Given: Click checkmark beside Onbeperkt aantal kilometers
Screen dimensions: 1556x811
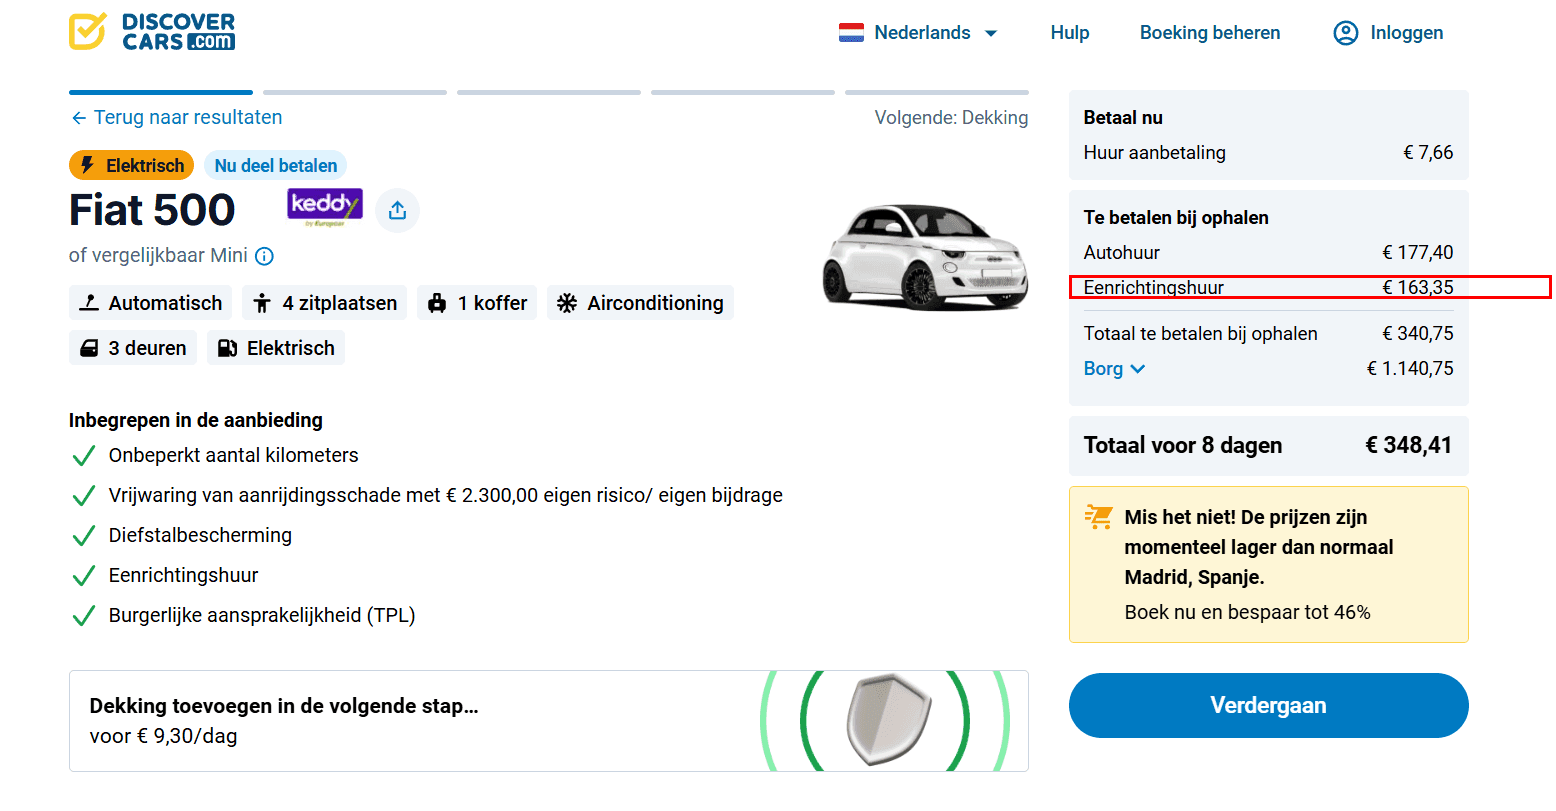Looking at the screenshot, I should [x=84, y=456].
